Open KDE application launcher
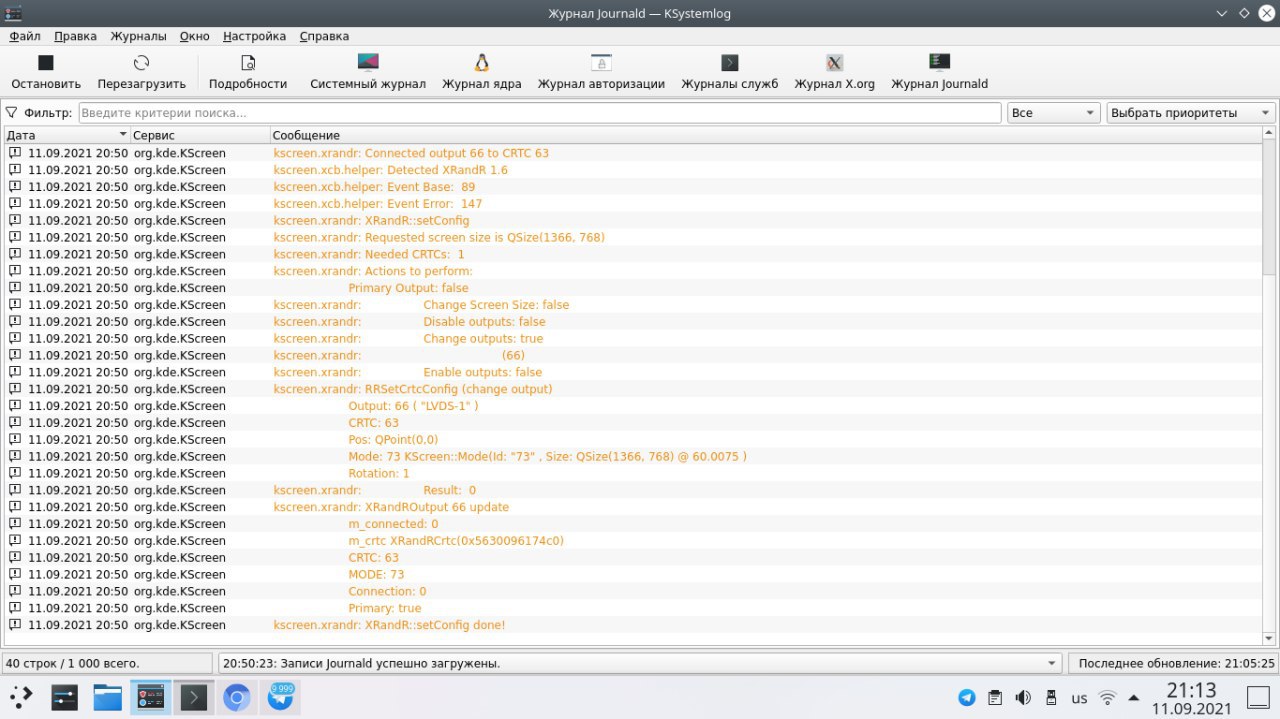Viewport: 1280px width, 719px height. point(21,697)
